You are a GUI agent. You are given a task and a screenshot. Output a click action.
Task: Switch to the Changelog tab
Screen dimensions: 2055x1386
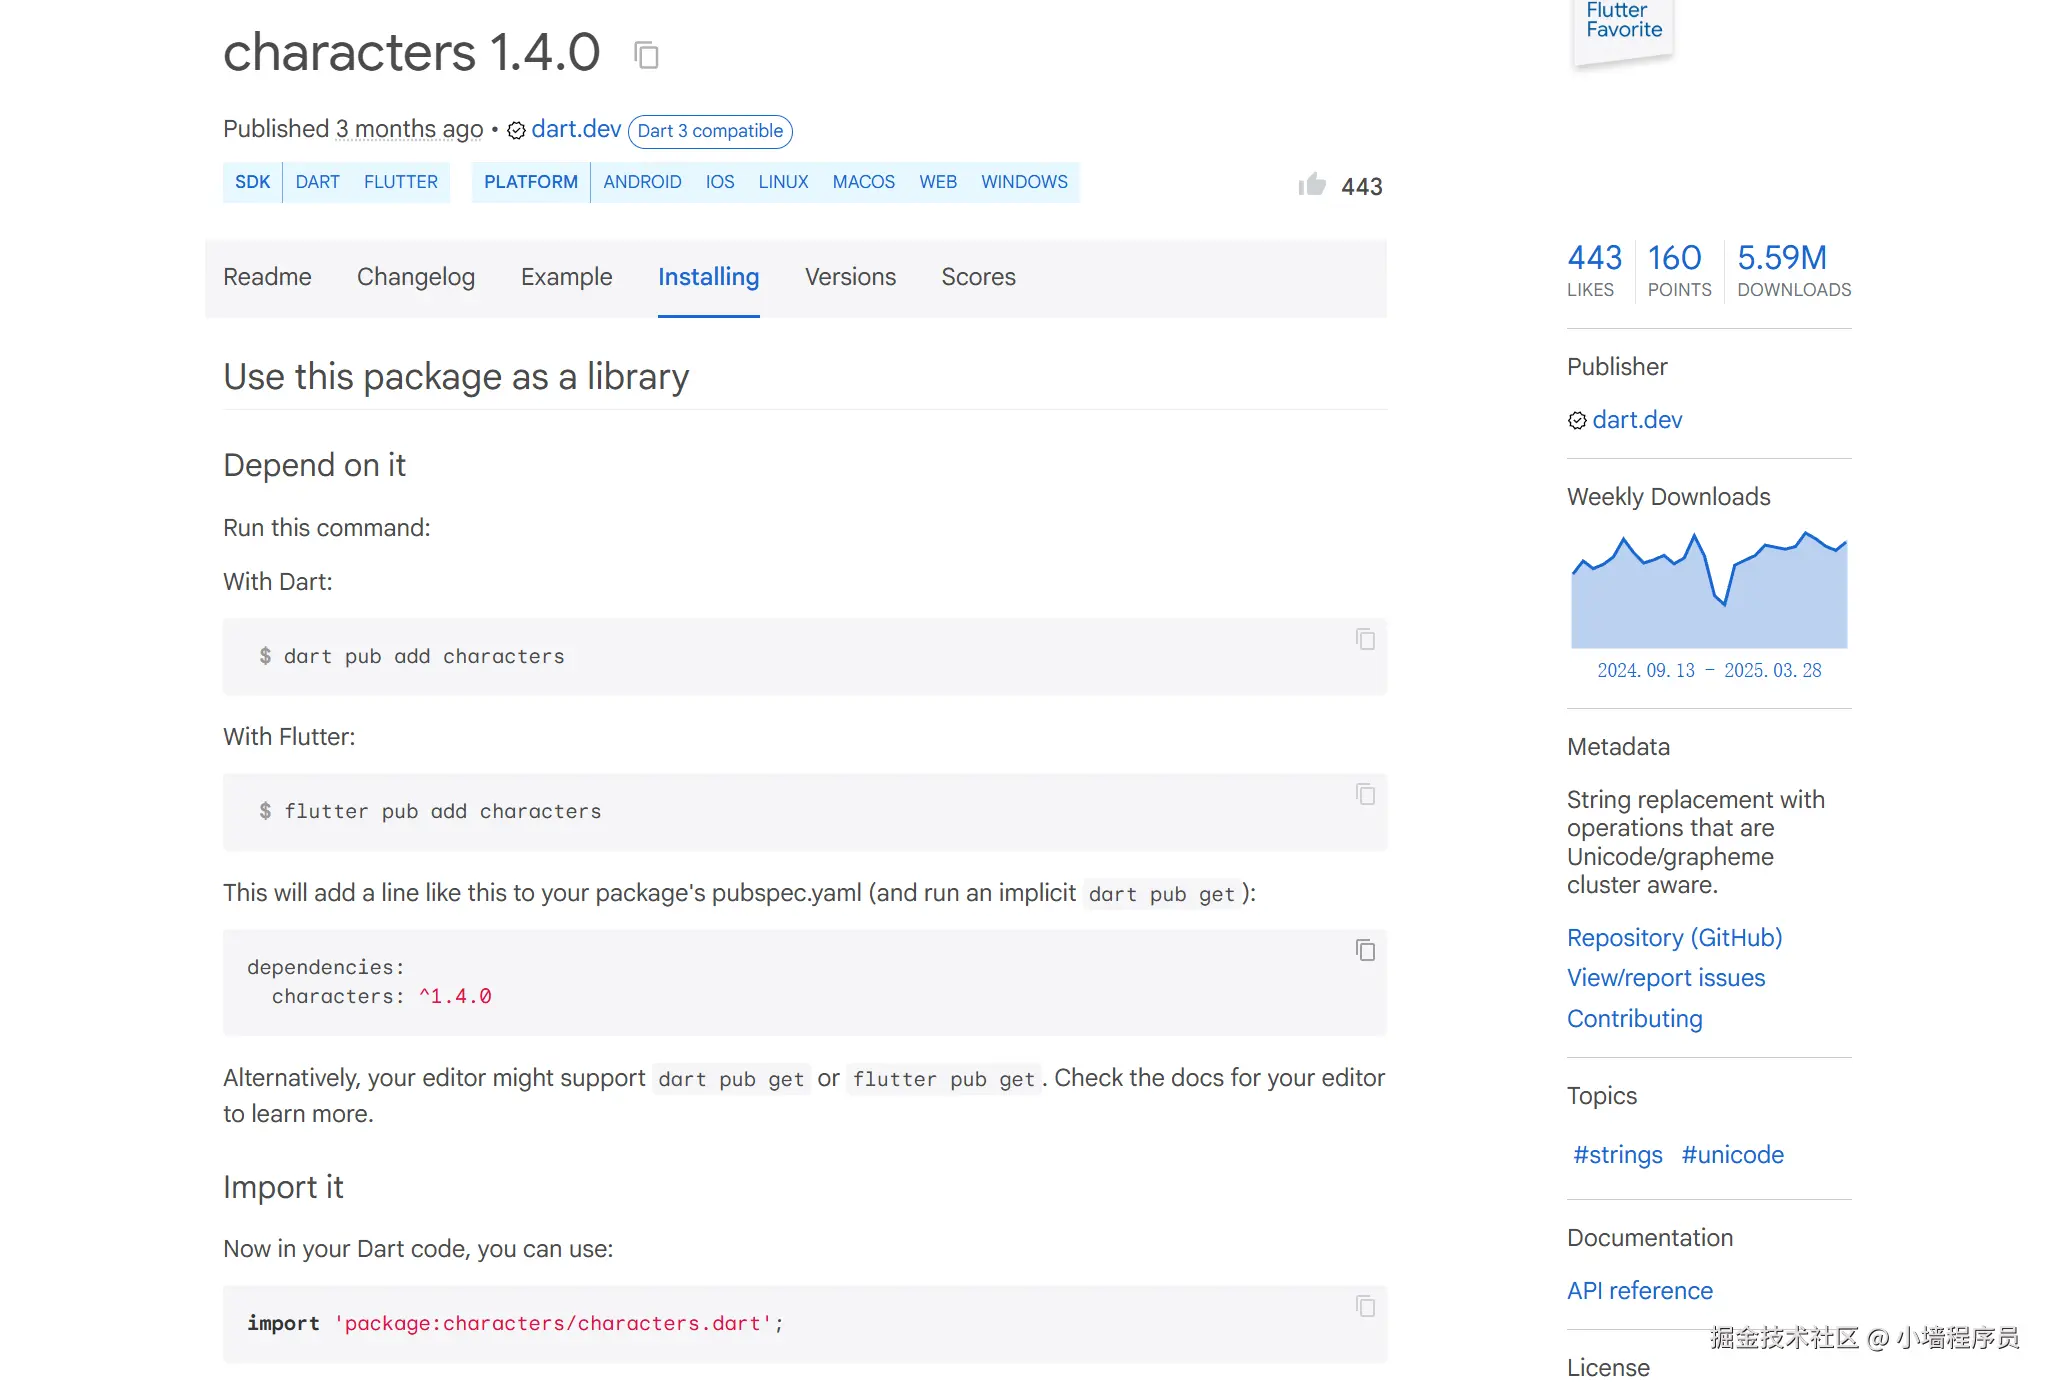tap(416, 277)
